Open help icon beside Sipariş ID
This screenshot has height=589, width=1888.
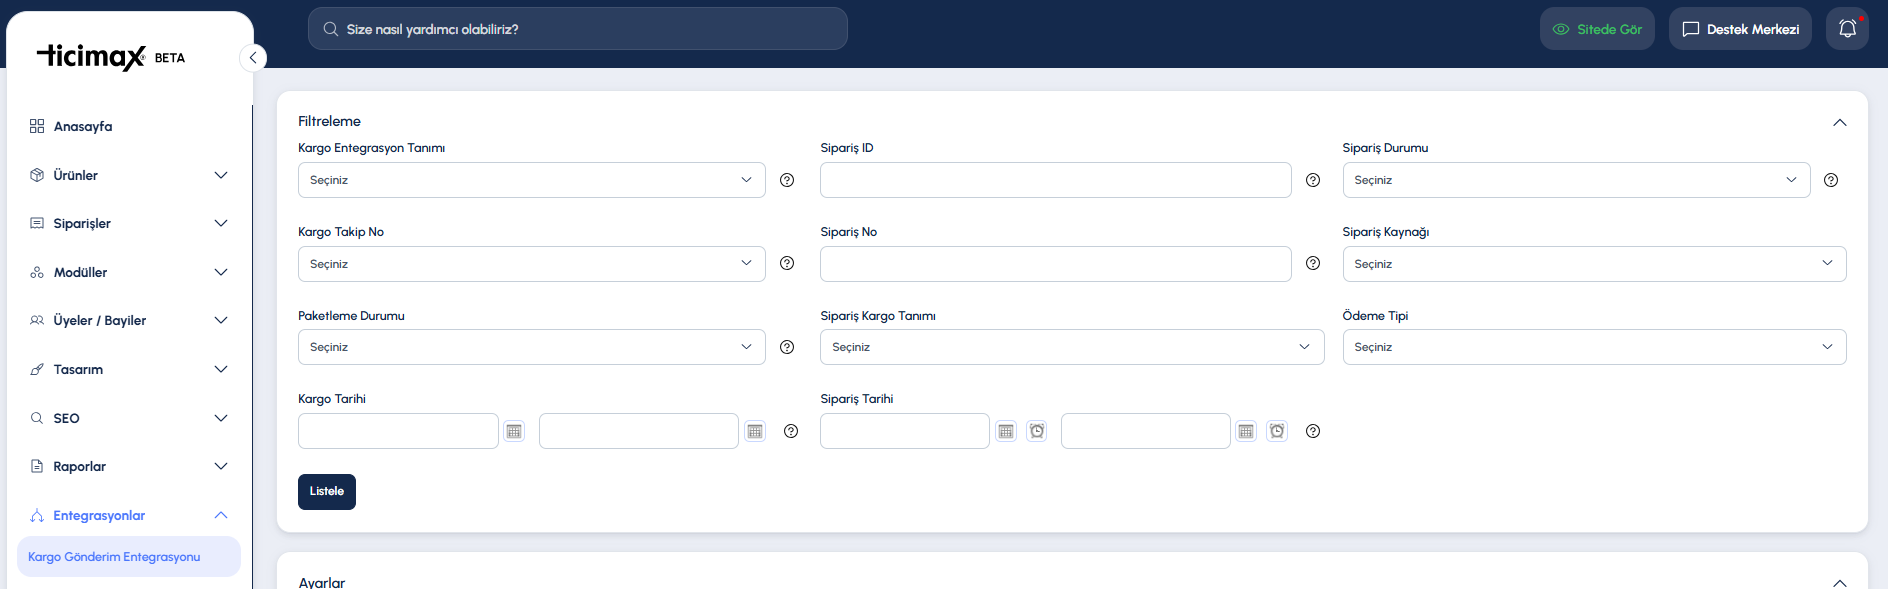click(x=1313, y=180)
